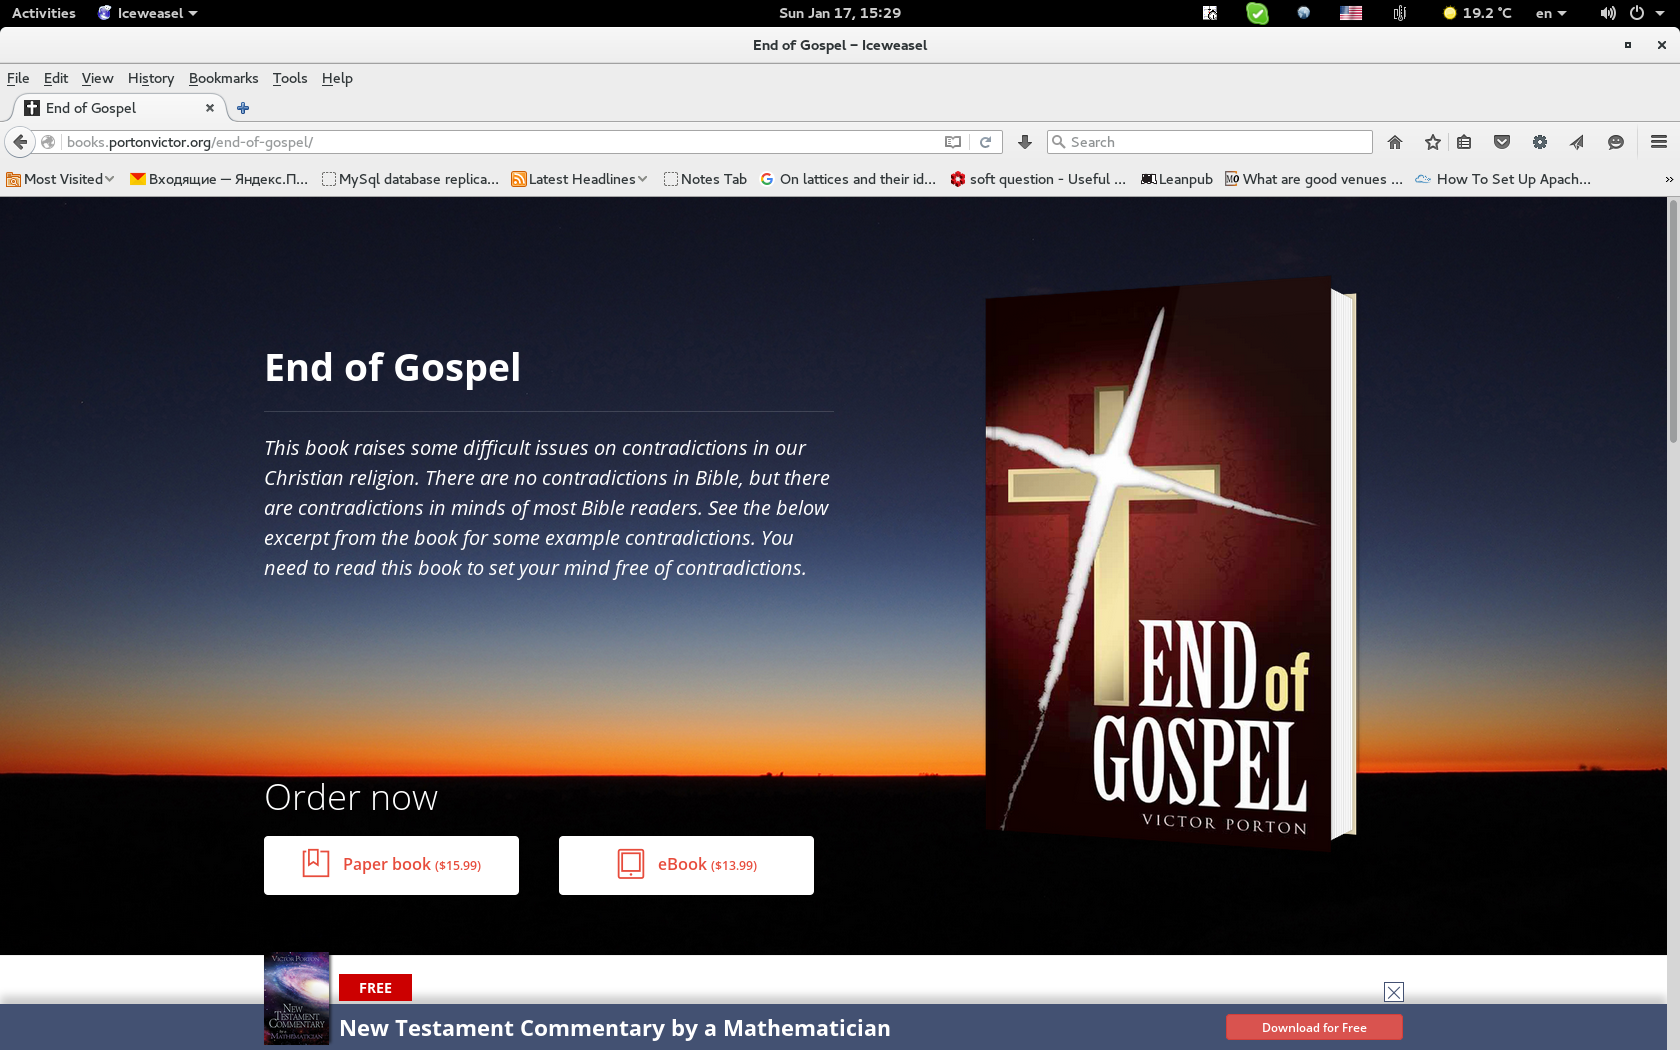This screenshot has width=1680, height=1050.
Task: Open the View menu
Action: pos(97,78)
